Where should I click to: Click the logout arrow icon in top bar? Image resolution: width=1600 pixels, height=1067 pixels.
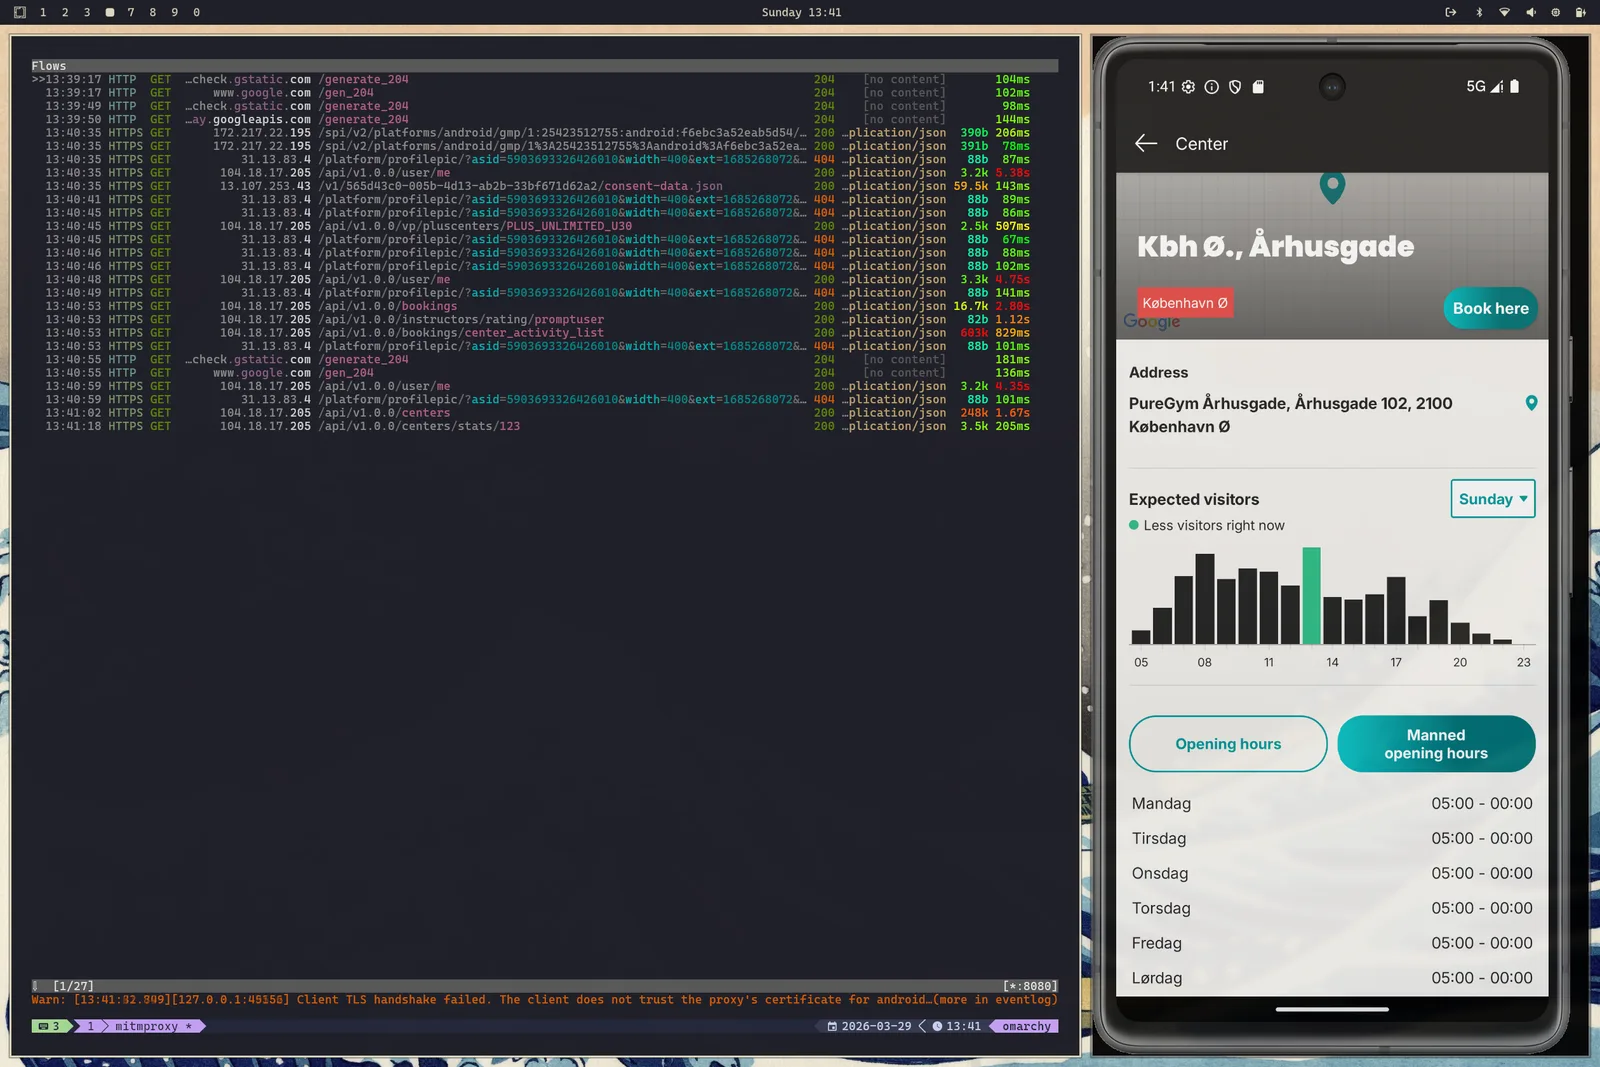1451,12
